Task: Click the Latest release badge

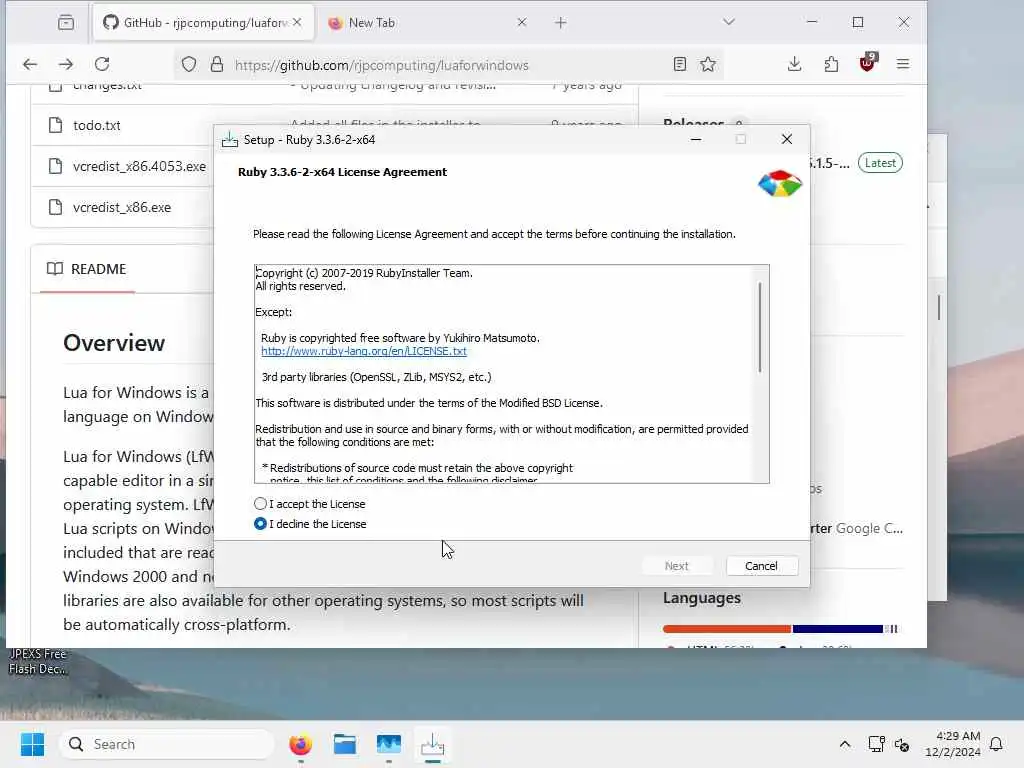Action: coord(880,163)
